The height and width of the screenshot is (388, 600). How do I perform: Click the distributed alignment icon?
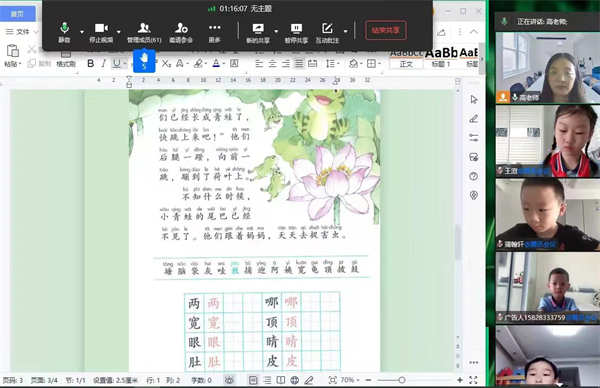coord(313,64)
